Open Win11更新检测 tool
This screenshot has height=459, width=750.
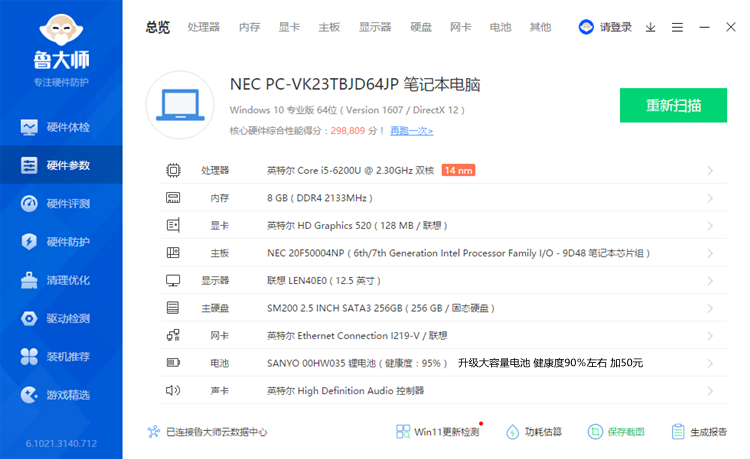tap(438, 432)
